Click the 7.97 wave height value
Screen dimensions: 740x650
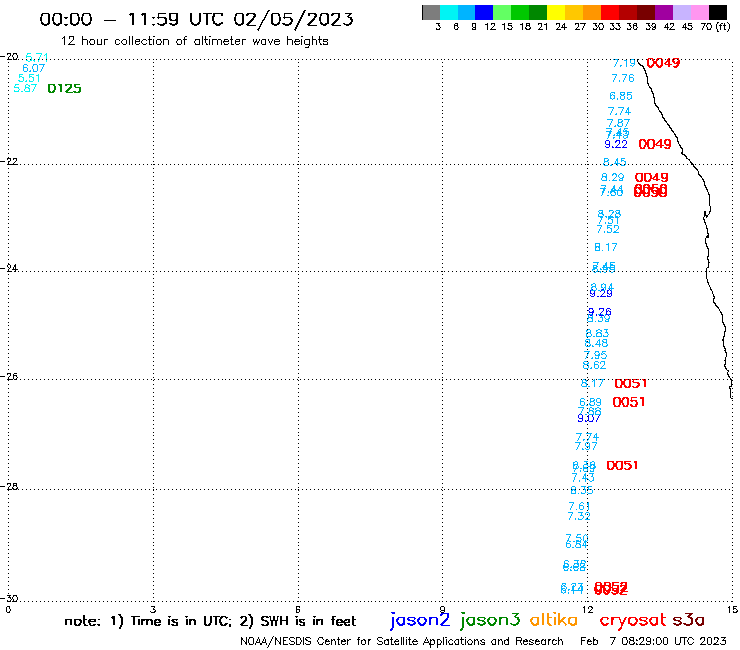pos(586,446)
